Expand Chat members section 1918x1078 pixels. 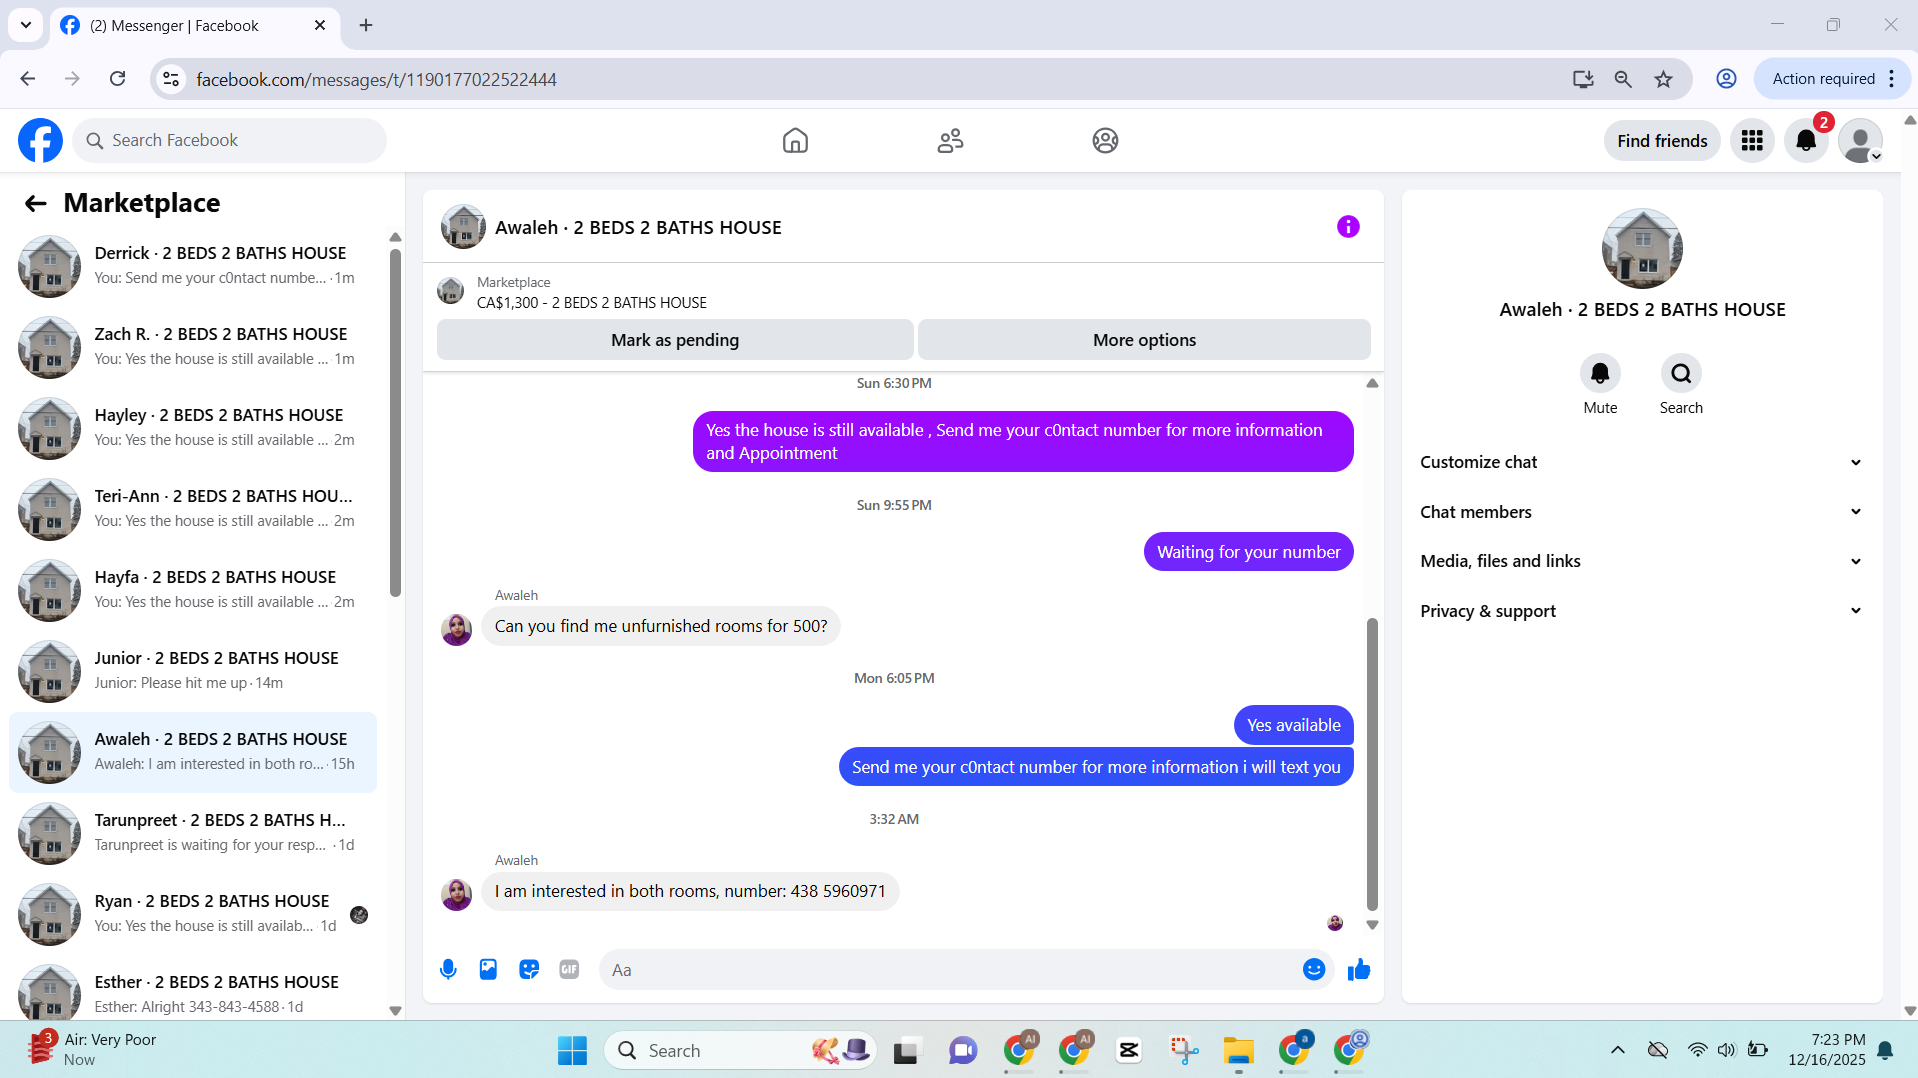(1642, 512)
